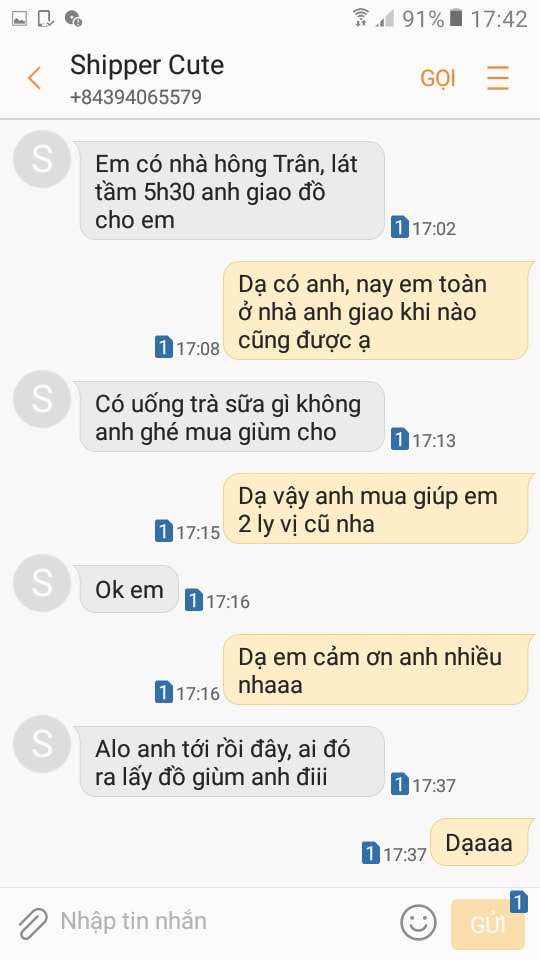
Task: Select the 'Ok em' message bubble
Action: coord(129,590)
